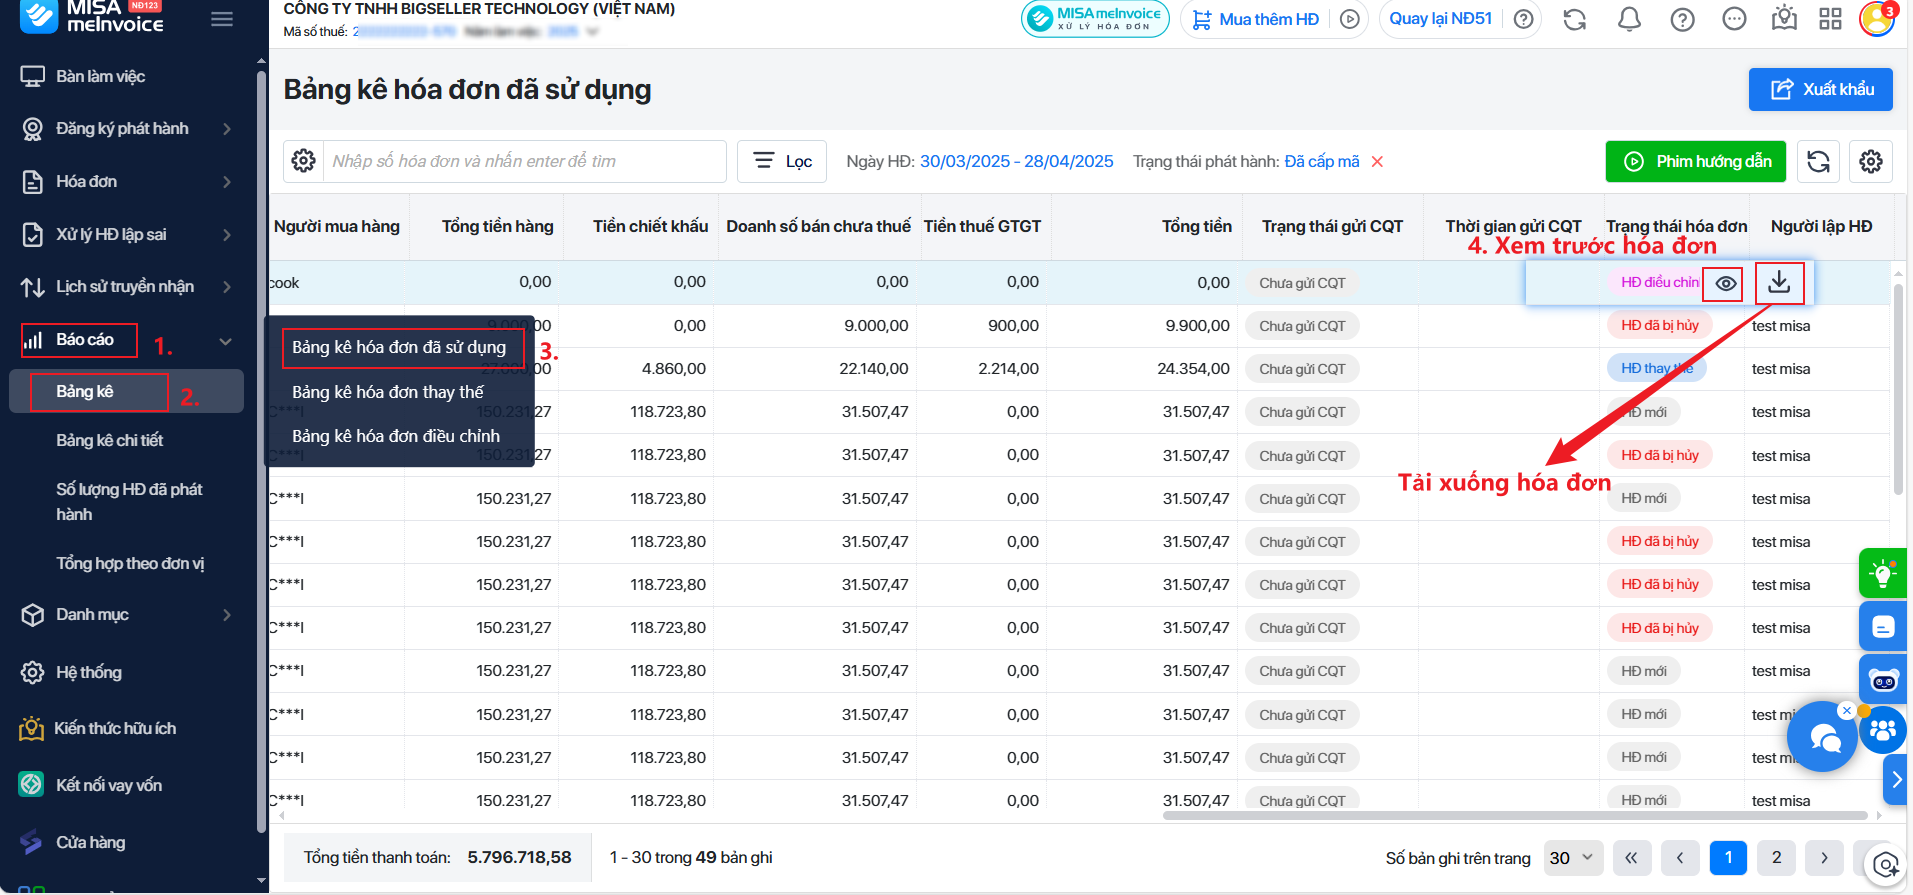Choose Bảng kê hóa đơn điều chỉnh
The image size is (1913, 895).
[x=396, y=436]
